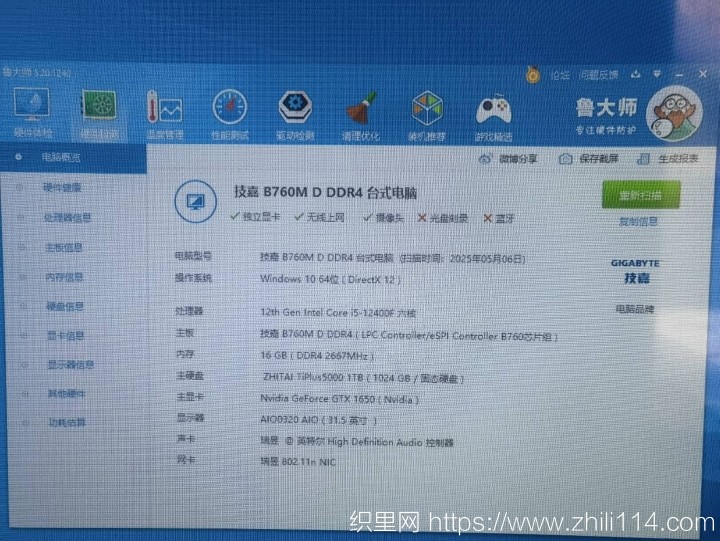Open 硬盘信息 sidebar item
Screen dimensions: 720x541
65,306
